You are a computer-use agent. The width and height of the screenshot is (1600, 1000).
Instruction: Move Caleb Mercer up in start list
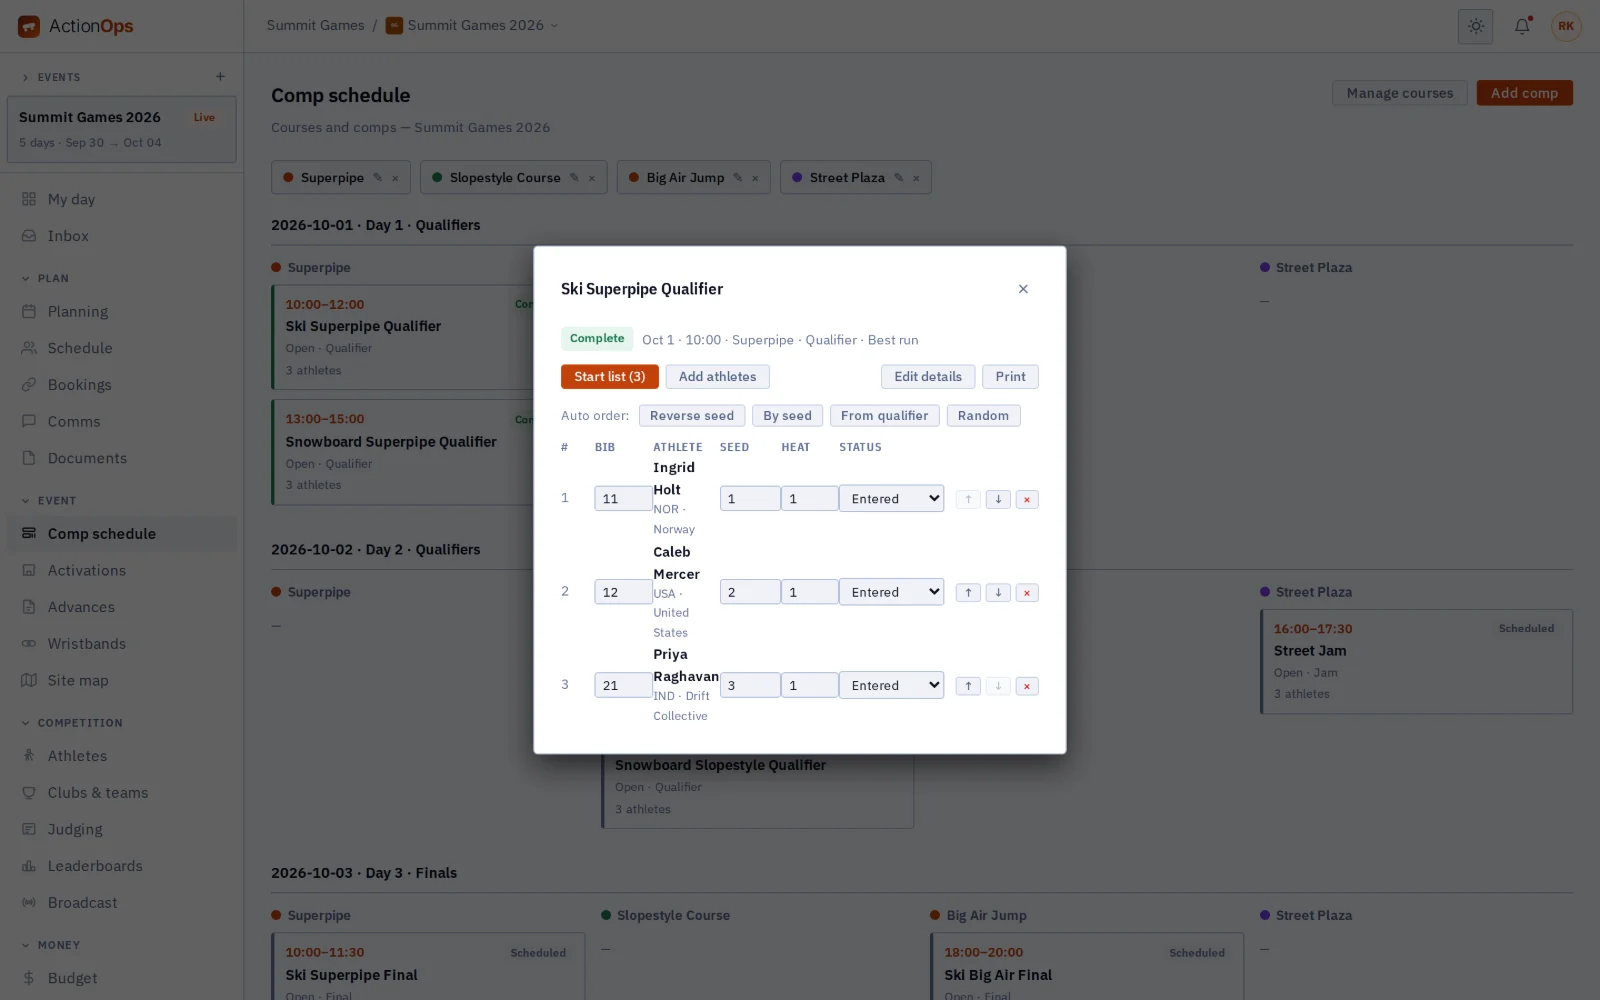coord(968,592)
